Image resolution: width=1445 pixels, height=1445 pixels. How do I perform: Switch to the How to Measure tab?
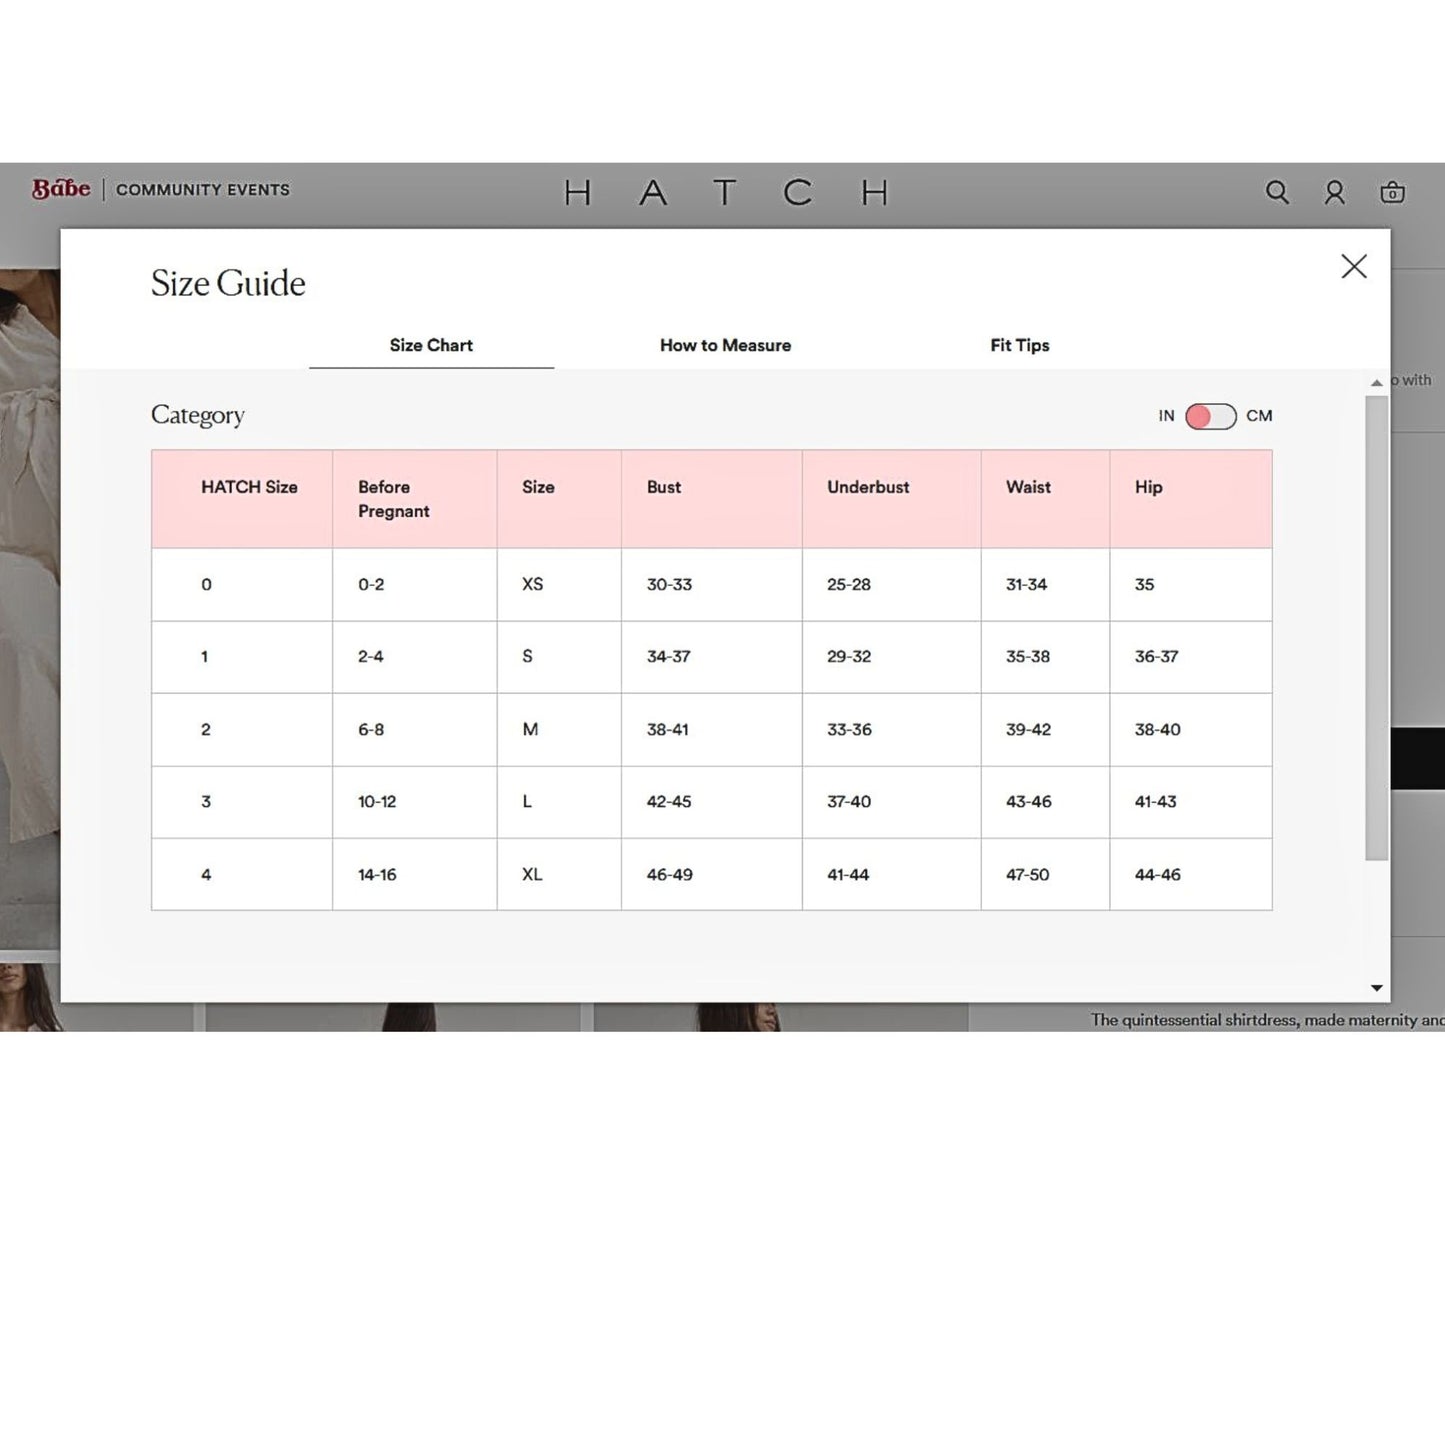tap(725, 345)
